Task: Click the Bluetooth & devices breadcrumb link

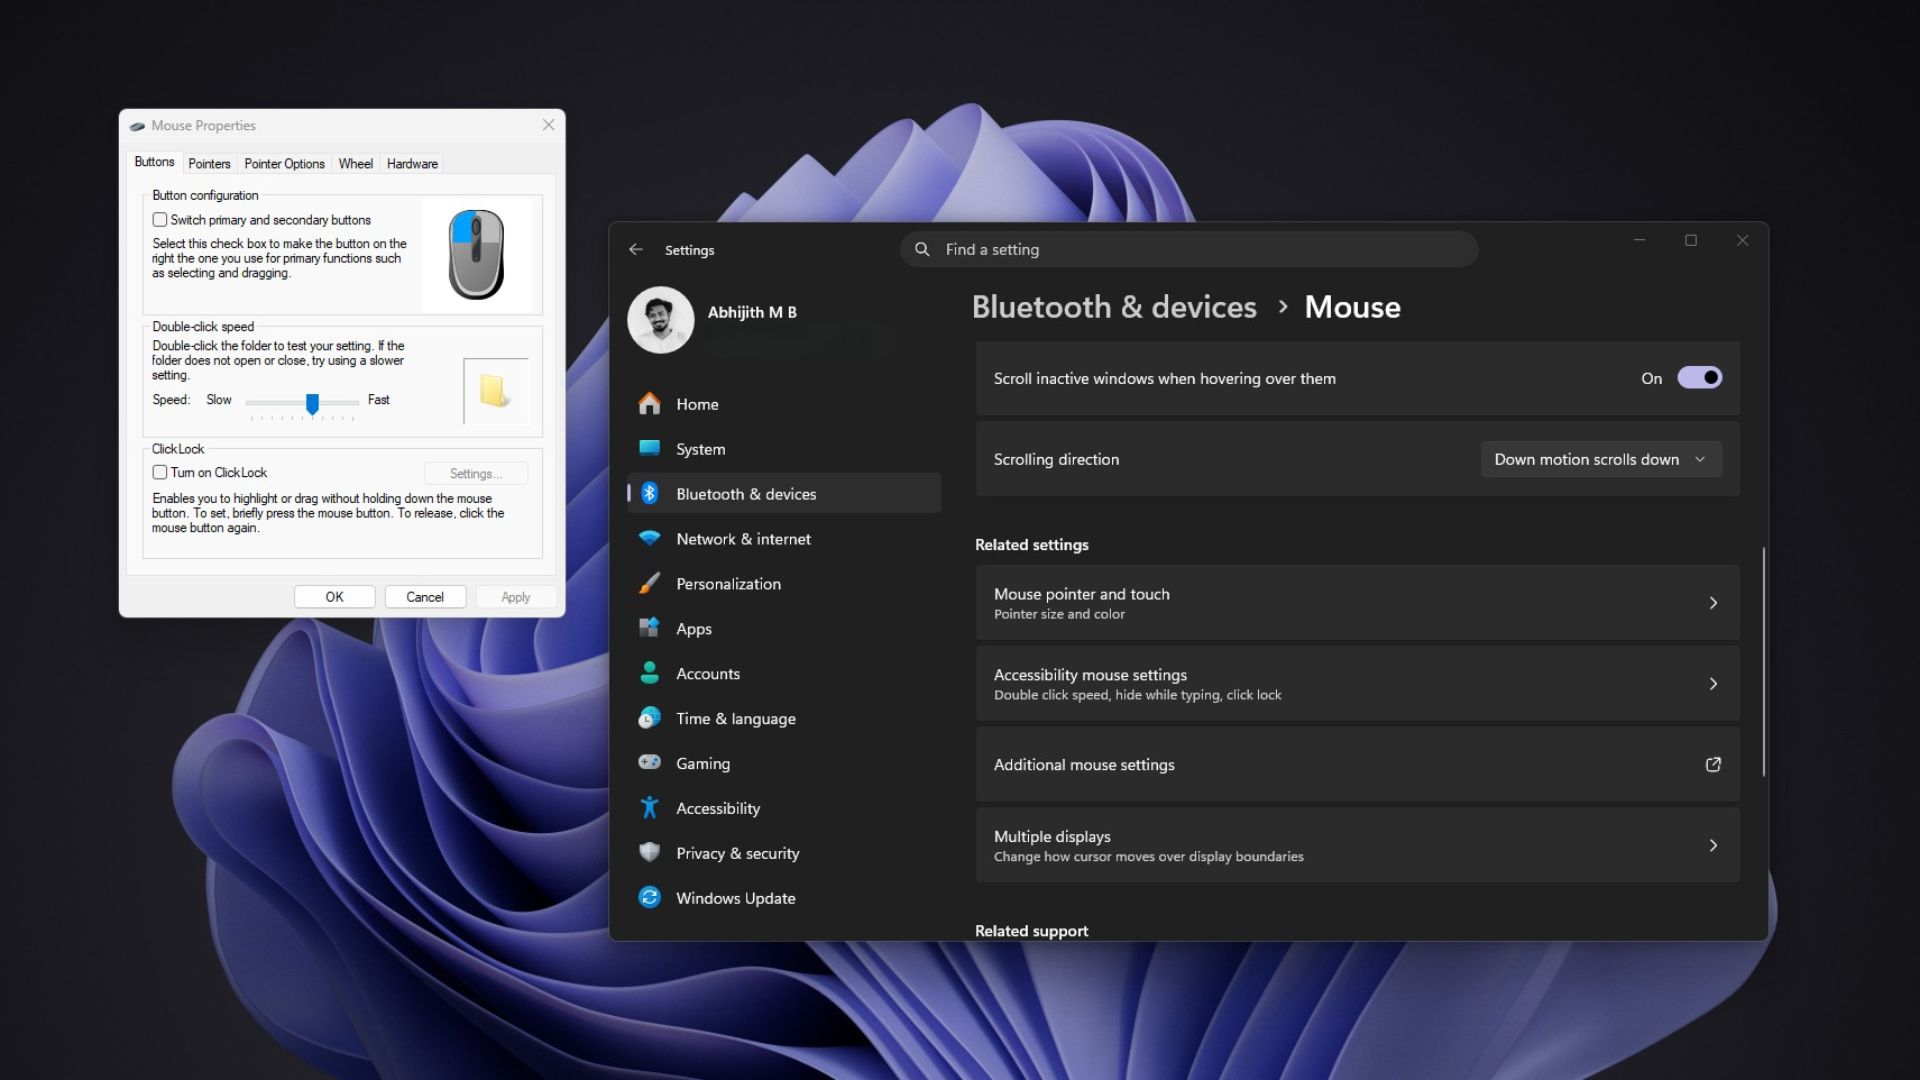Action: (1114, 307)
